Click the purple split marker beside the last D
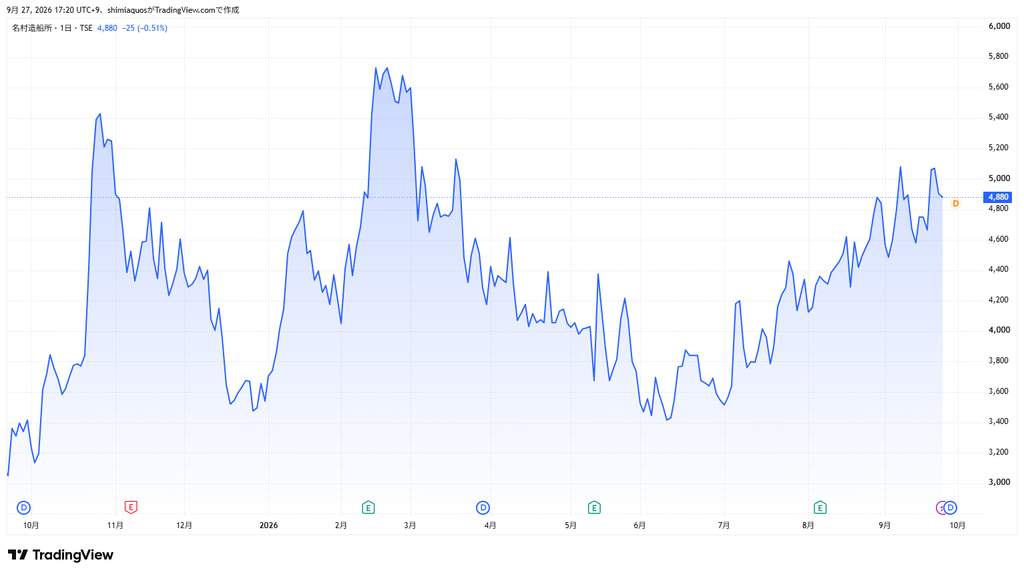This screenshot has width=1024, height=575. 940,507
